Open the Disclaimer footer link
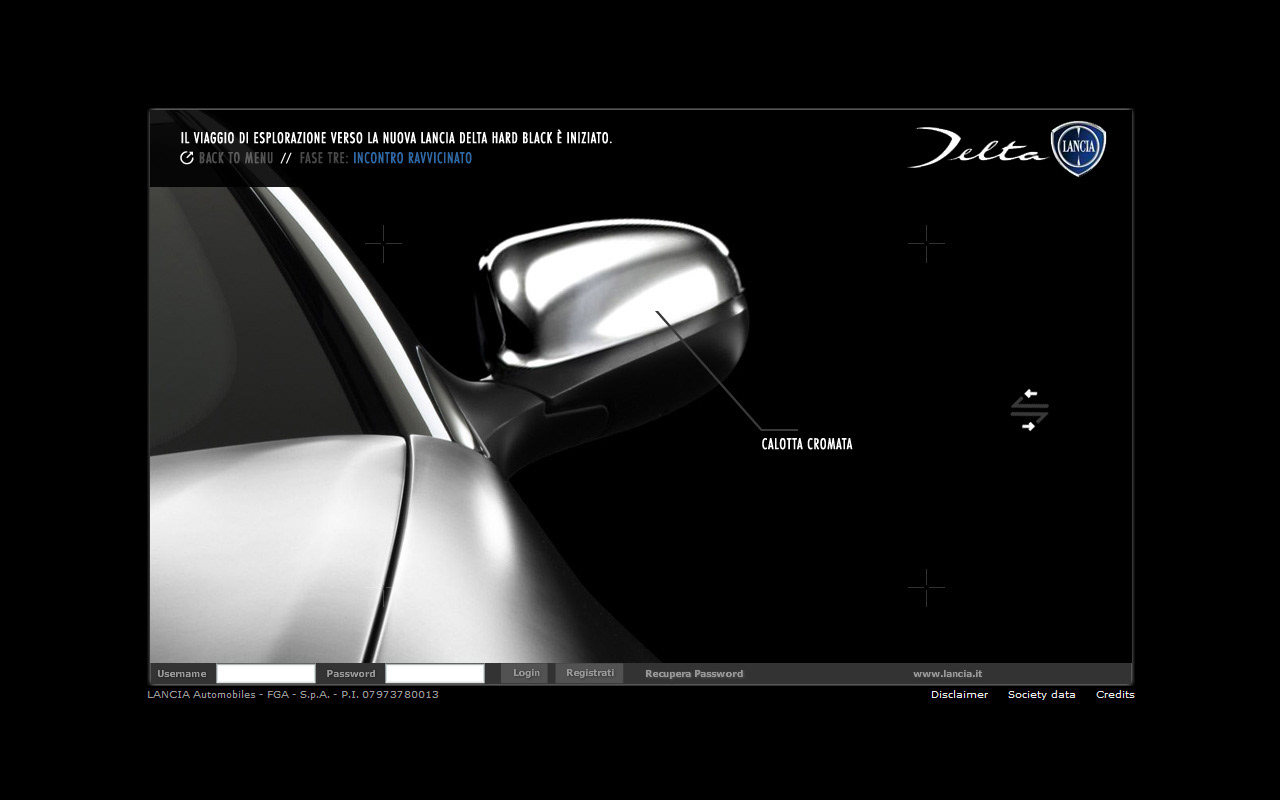The image size is (1280, 800). coord(959,694)
